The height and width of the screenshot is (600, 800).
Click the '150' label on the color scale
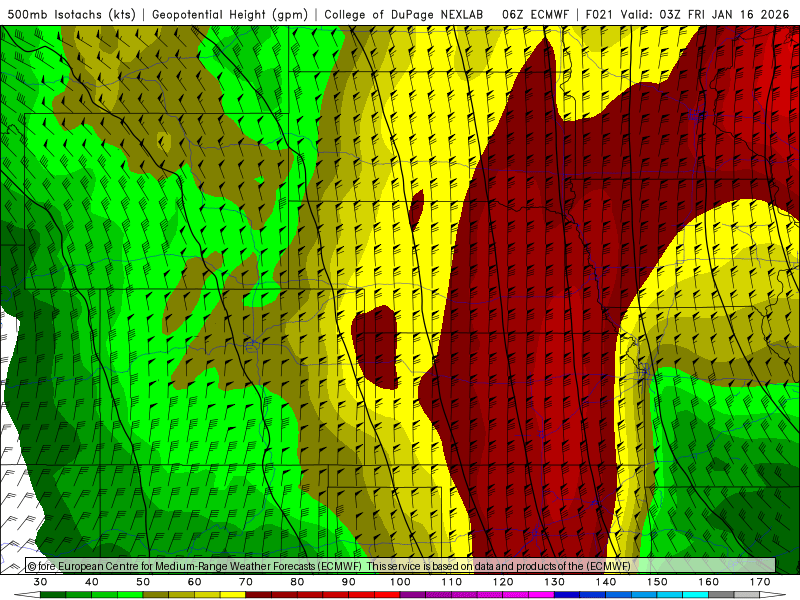click(657, 582)
